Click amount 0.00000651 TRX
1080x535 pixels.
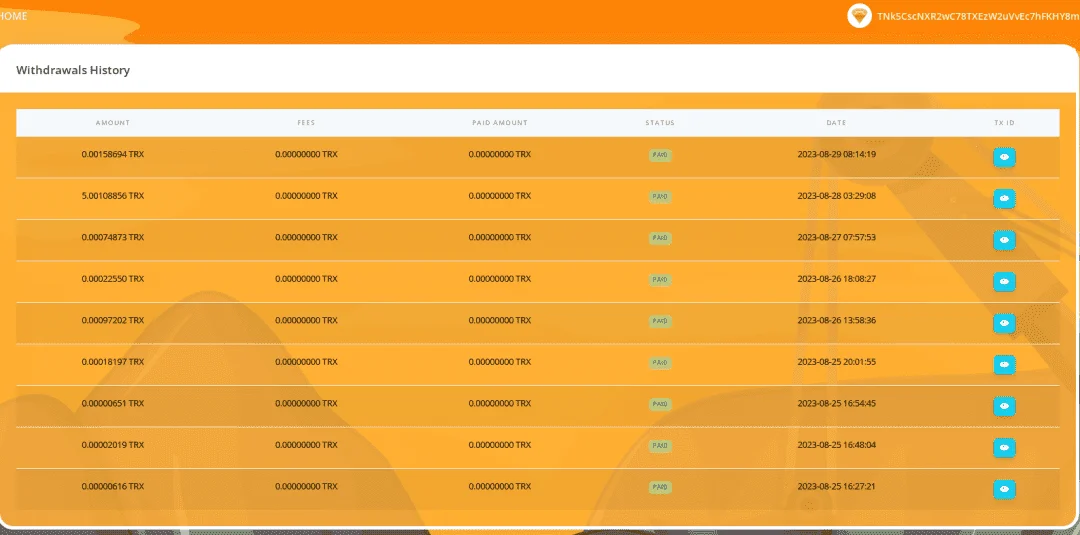[x=113, y=403]
